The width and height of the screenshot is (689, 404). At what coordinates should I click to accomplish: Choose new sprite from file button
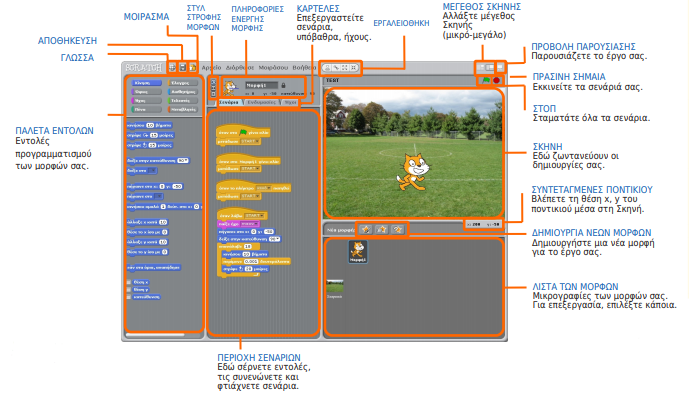(x=382, y=229)
